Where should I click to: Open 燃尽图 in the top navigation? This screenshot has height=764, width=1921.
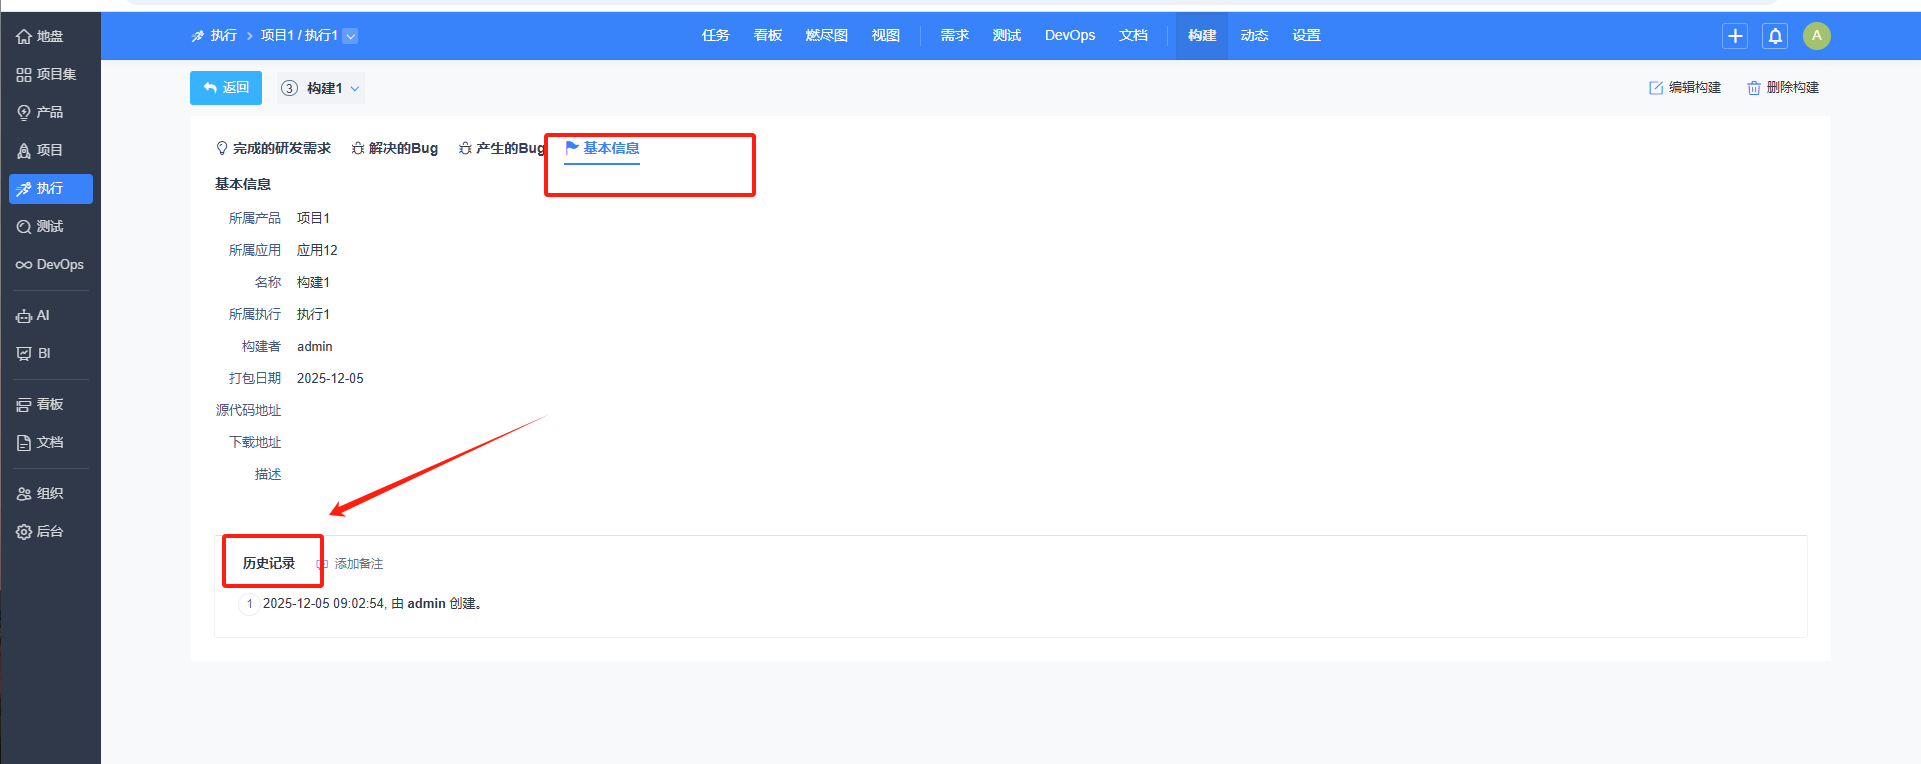point(827,36)
